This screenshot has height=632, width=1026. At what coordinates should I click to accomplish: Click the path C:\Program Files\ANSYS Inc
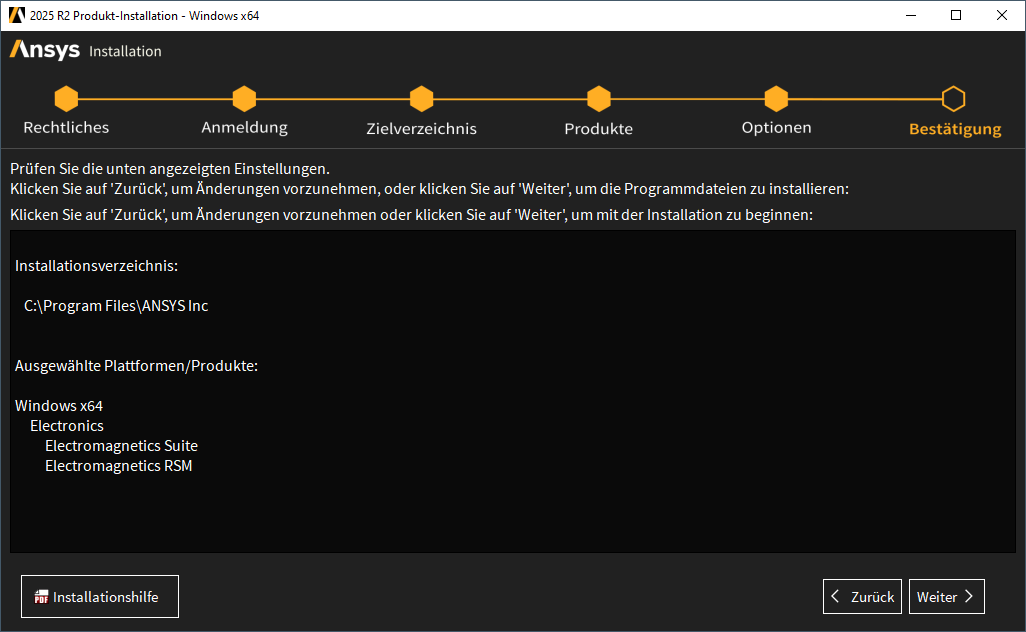pyautogui.click(x=116, y=306)
